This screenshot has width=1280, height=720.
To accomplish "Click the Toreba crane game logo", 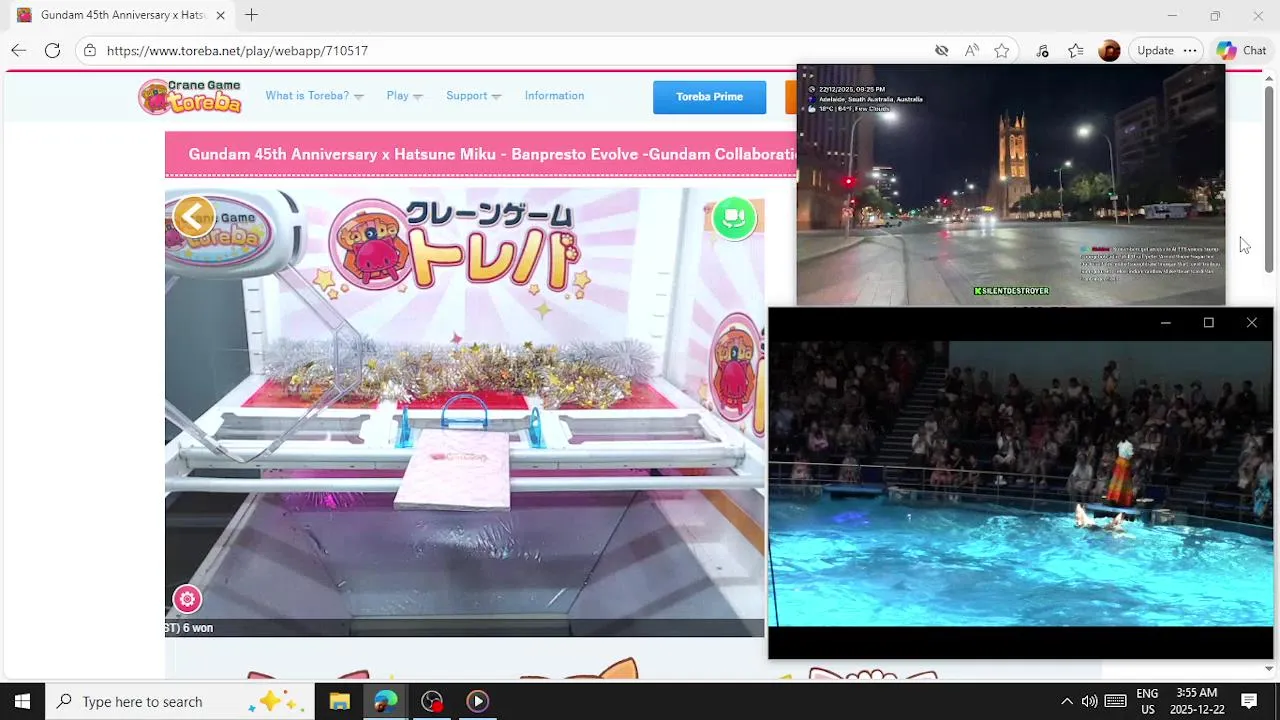I will point(190,96).
